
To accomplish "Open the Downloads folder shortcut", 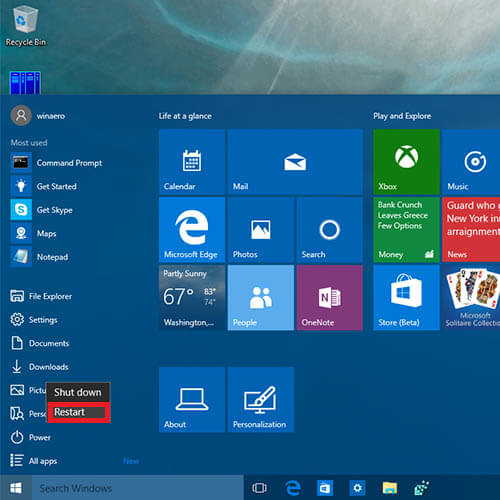I will tap(40, 367).
